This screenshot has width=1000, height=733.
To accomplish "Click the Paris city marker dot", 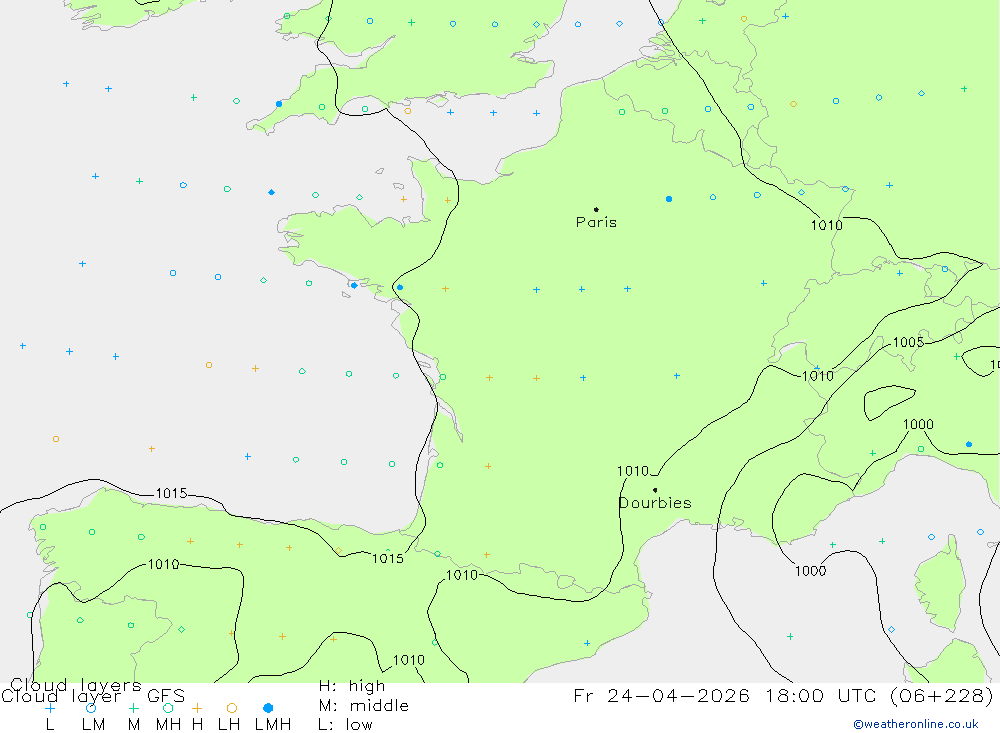I will [x=596, y=209].
